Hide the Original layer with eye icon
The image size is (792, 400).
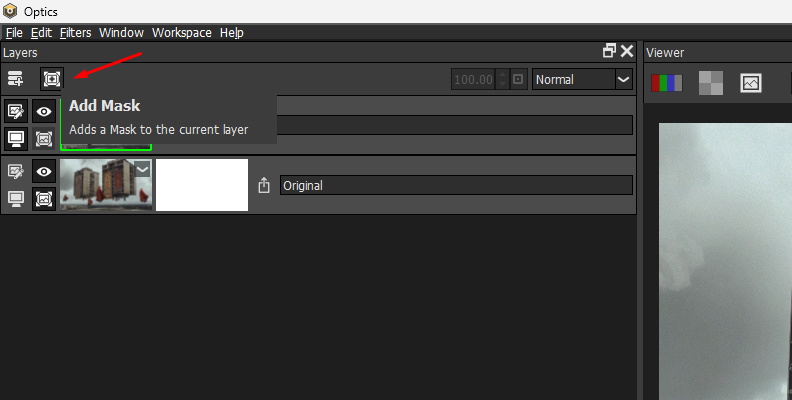pyautogui.click(x=44, y=172)
